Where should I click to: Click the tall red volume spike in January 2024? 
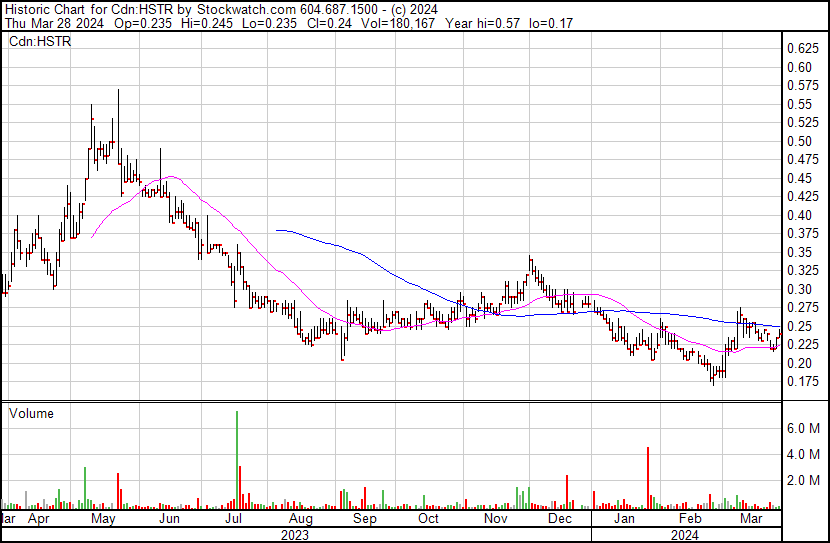[x=648, y=477]
